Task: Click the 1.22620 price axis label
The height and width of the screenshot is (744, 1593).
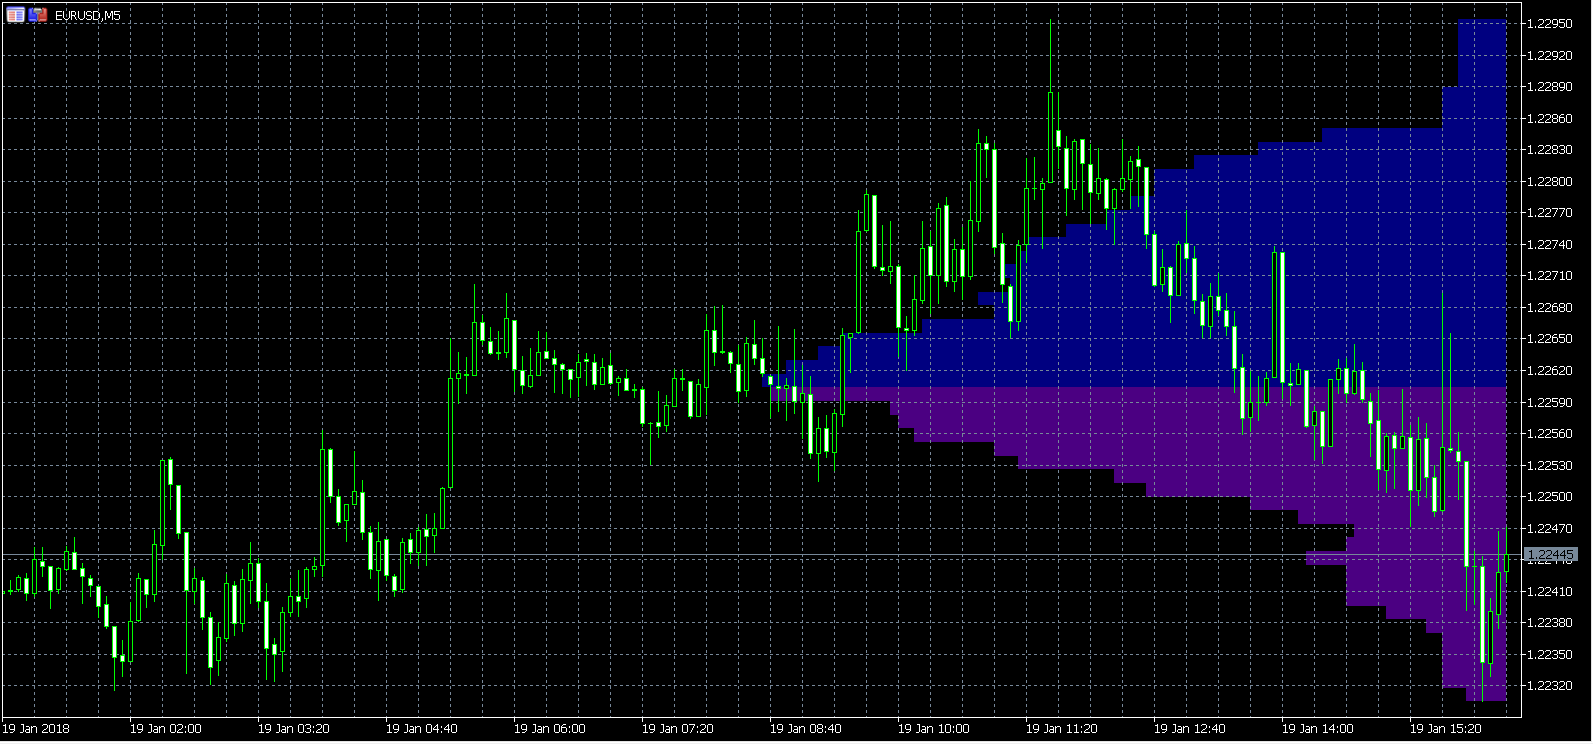Action: (x=1550, y=371)
